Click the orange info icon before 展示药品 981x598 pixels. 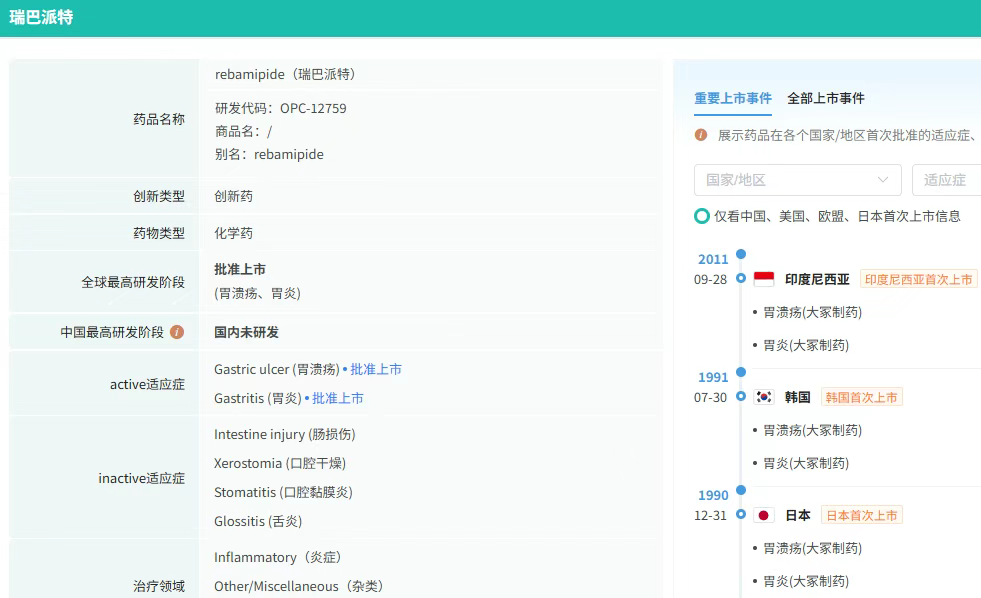[x=701, y=134]
